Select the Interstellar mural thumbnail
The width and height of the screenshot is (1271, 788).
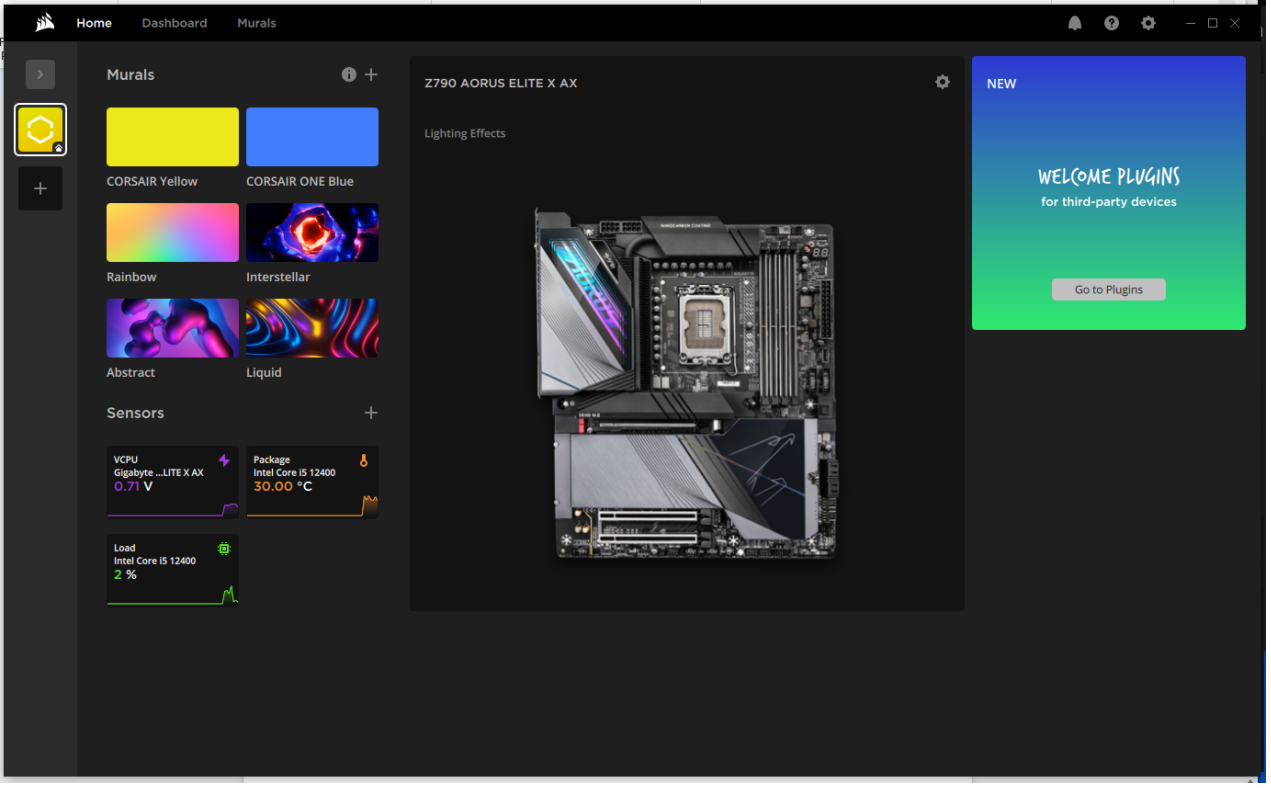[x=312, y=232]
